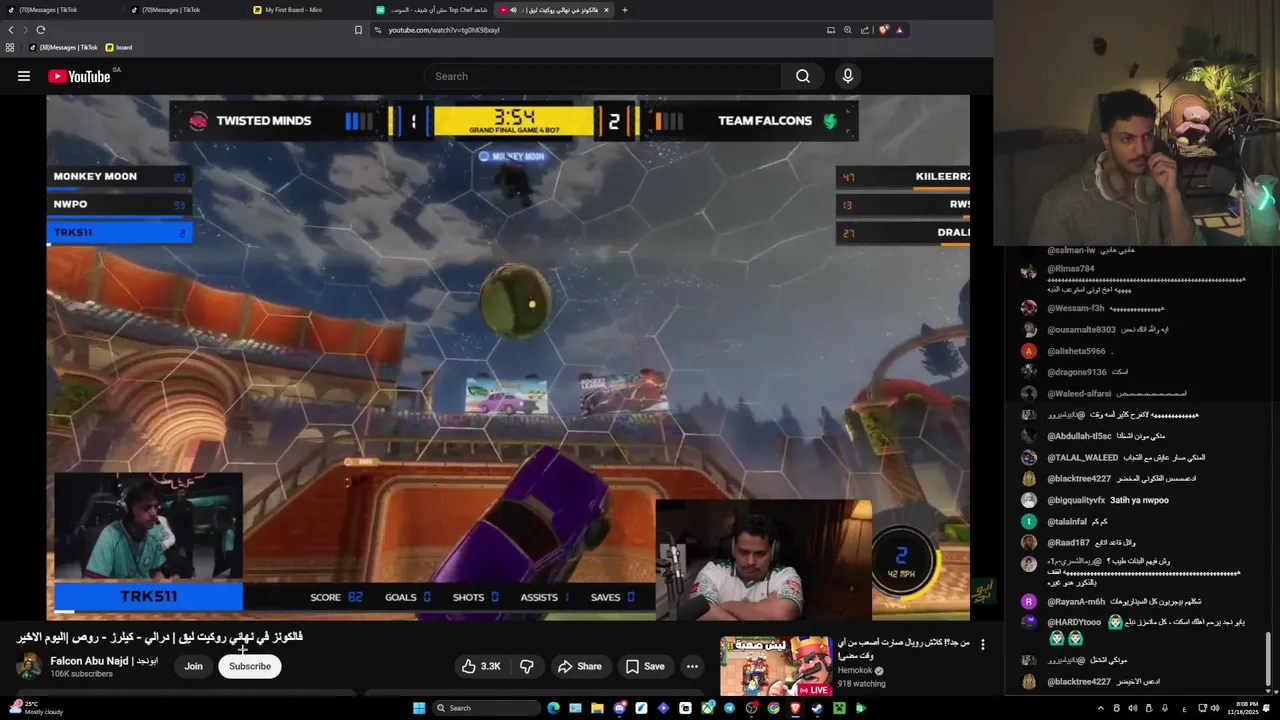Click @alisheta5966 avatar in live chat
The height and width of the screenshot is (720, 1280).
[1029, 351]
